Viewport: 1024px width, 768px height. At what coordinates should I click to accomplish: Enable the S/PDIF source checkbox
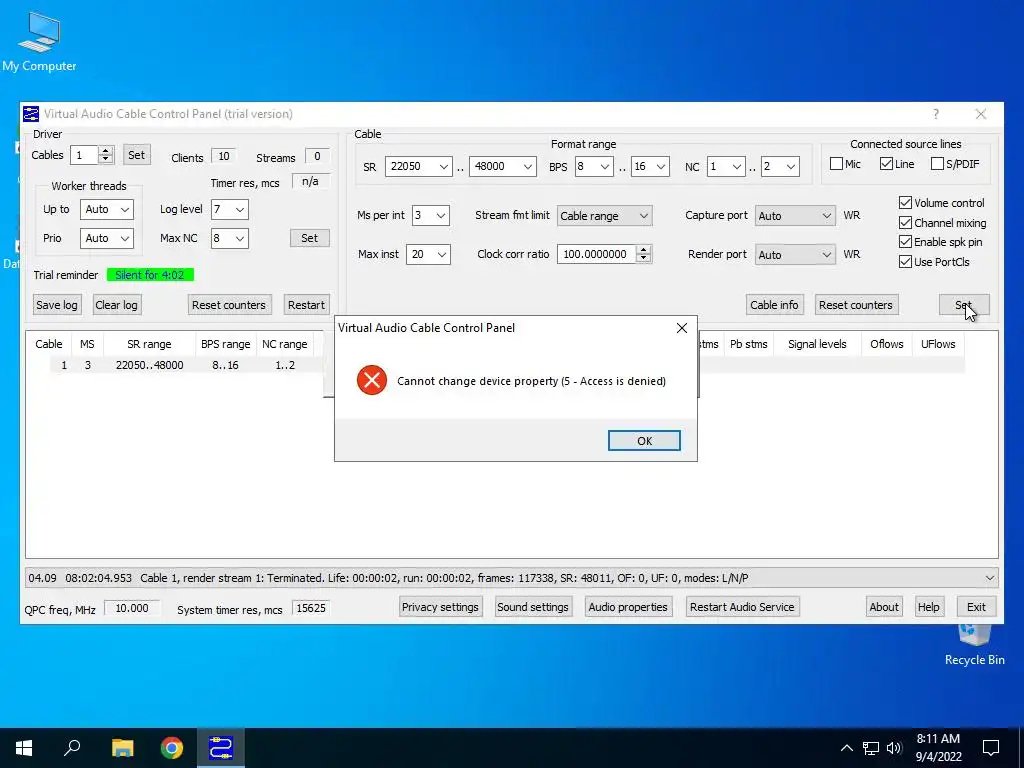point(937,163)
